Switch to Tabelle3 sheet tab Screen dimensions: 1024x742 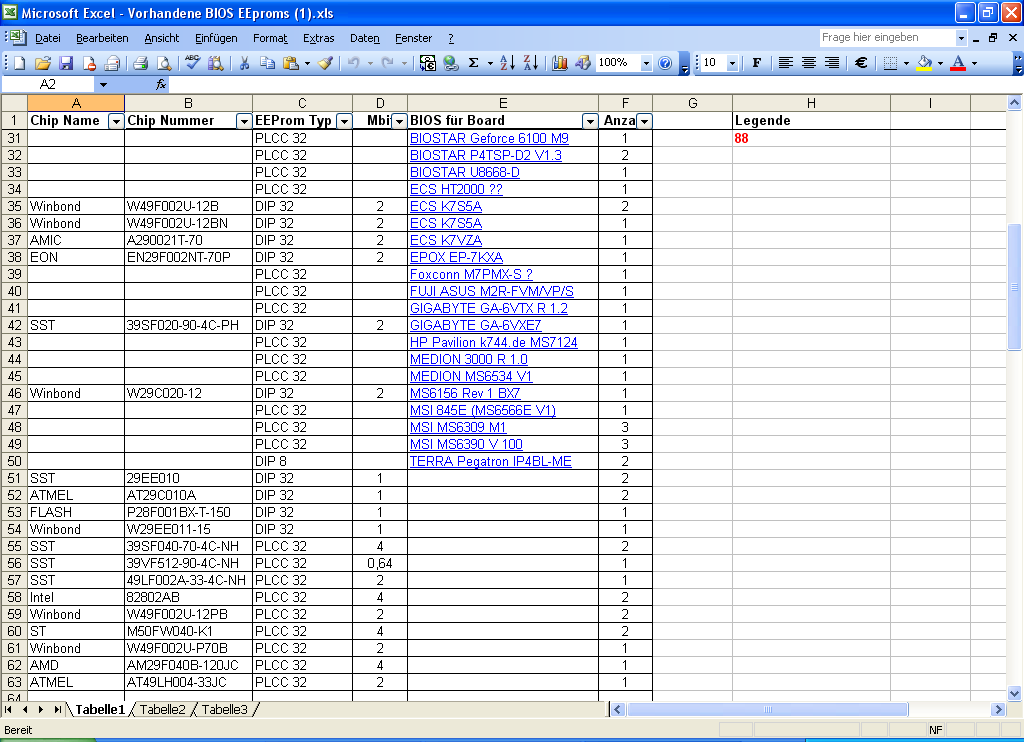tap(225, 709)
